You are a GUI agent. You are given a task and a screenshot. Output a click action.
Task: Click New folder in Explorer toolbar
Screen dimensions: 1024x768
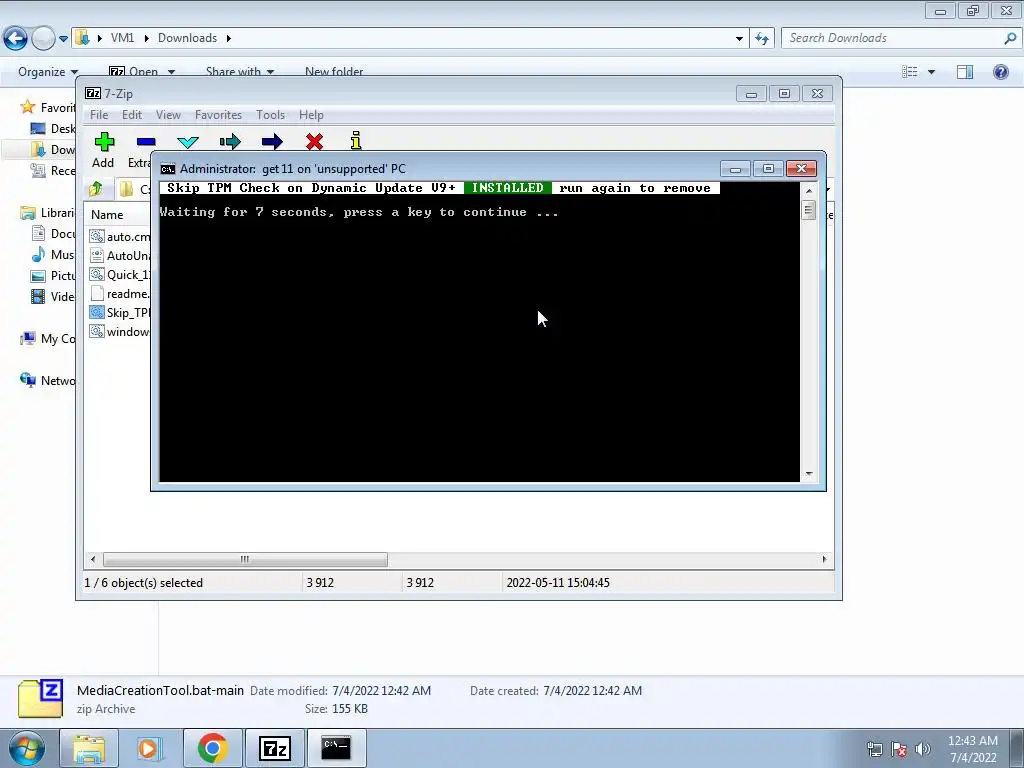334,72
